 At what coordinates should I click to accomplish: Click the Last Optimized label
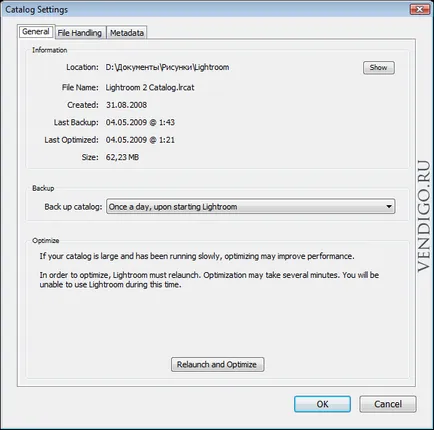point(72,140)
